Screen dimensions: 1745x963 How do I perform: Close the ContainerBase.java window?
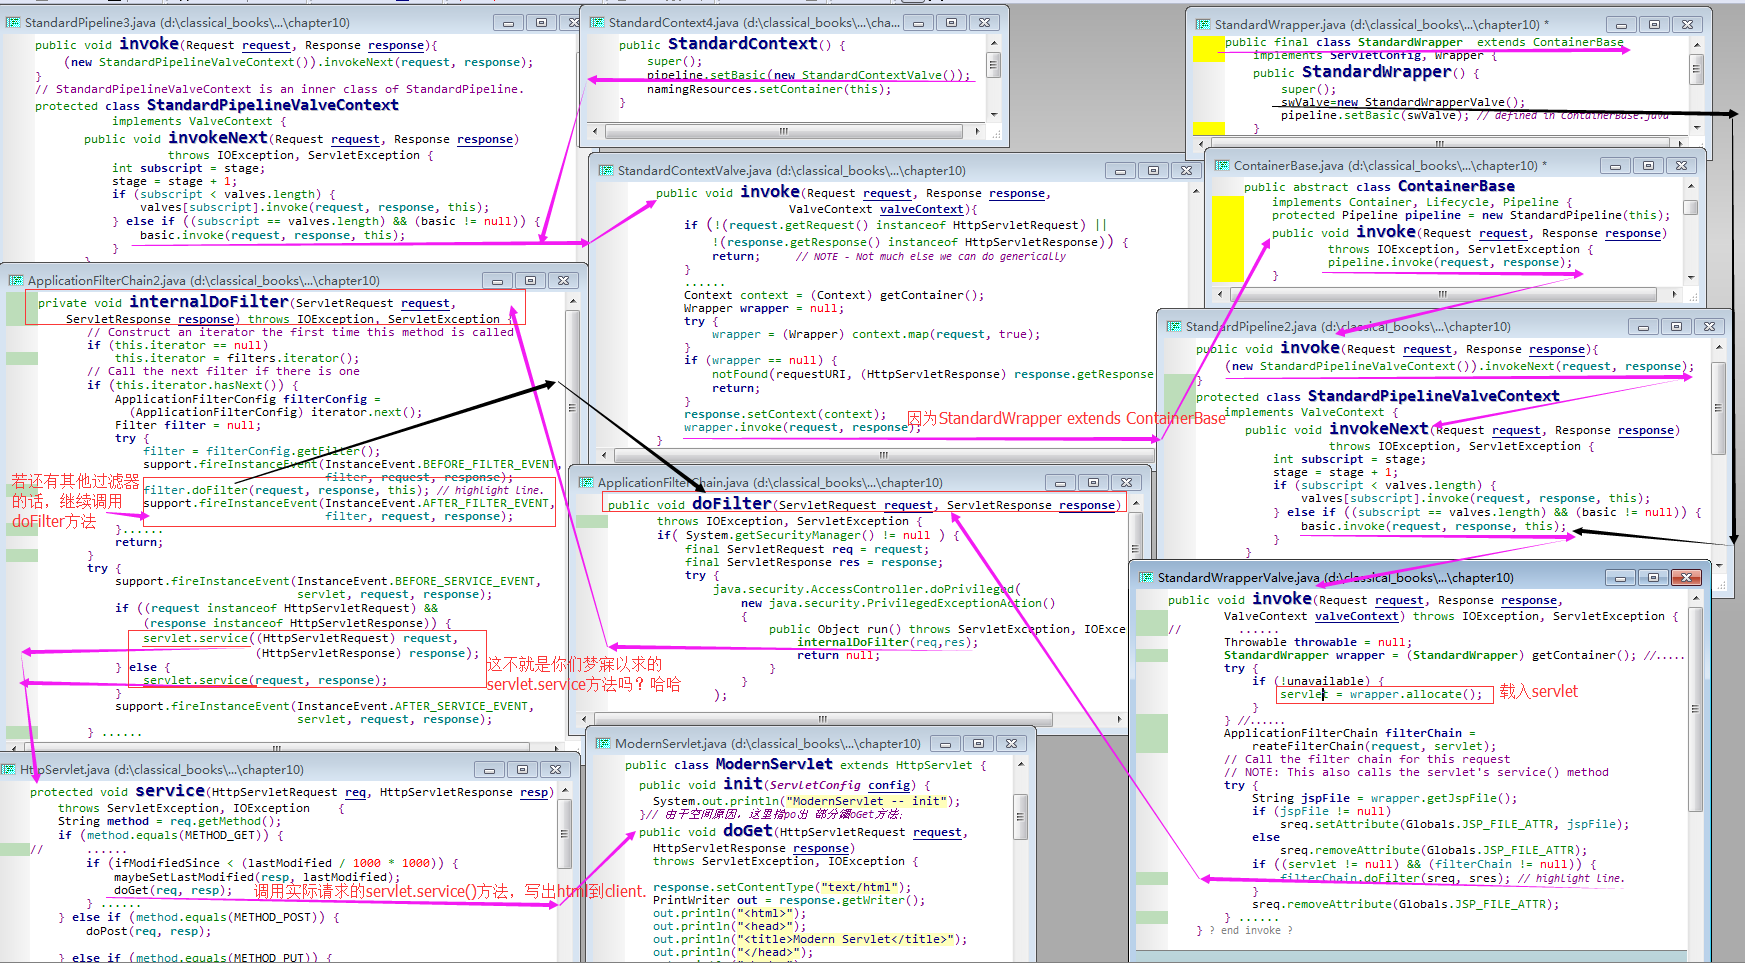pos(1681,165)
